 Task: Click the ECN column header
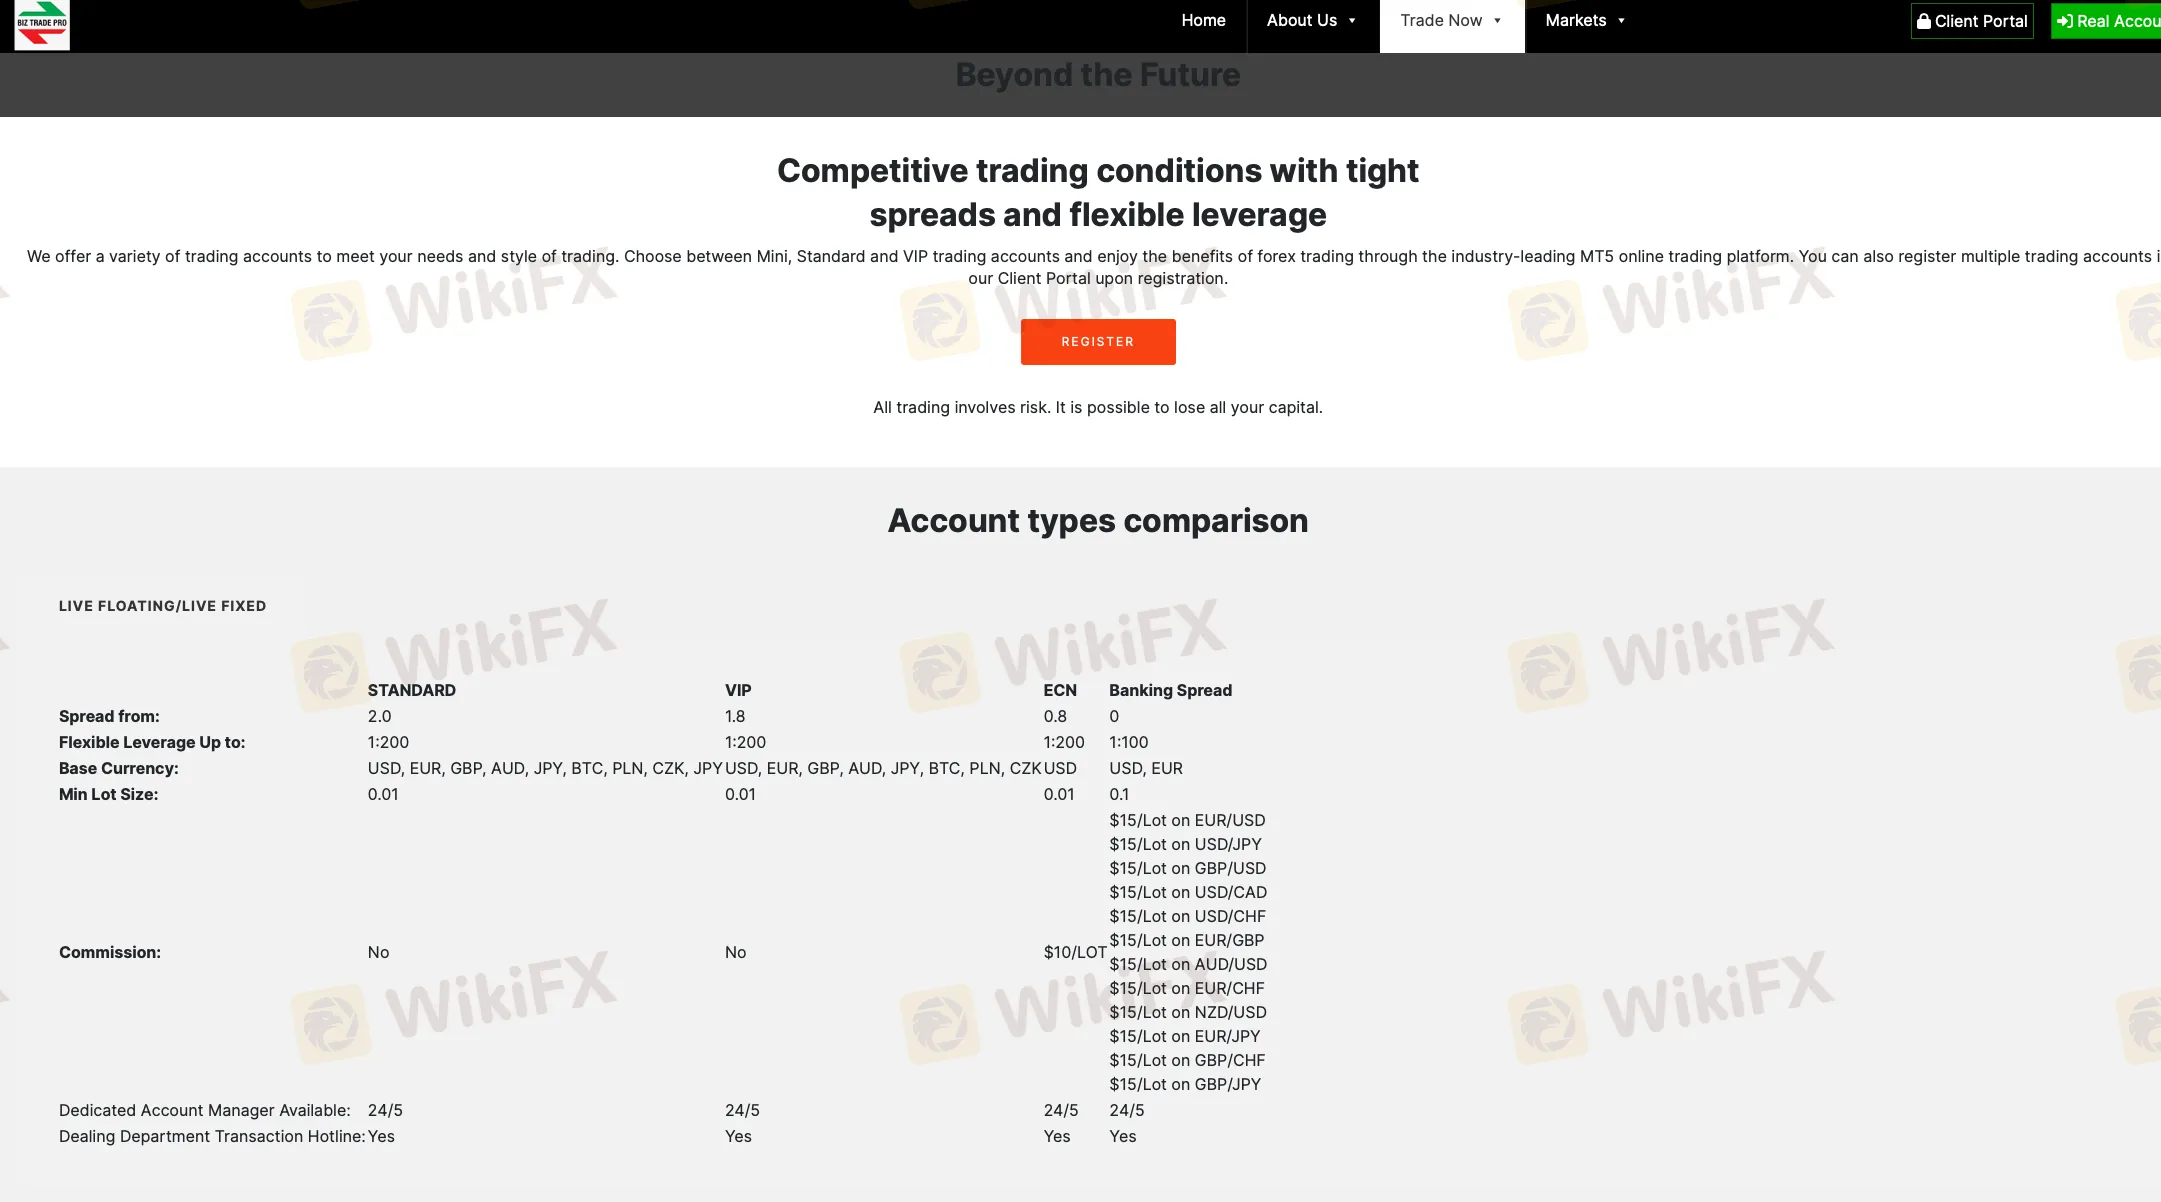point(1060,690)
